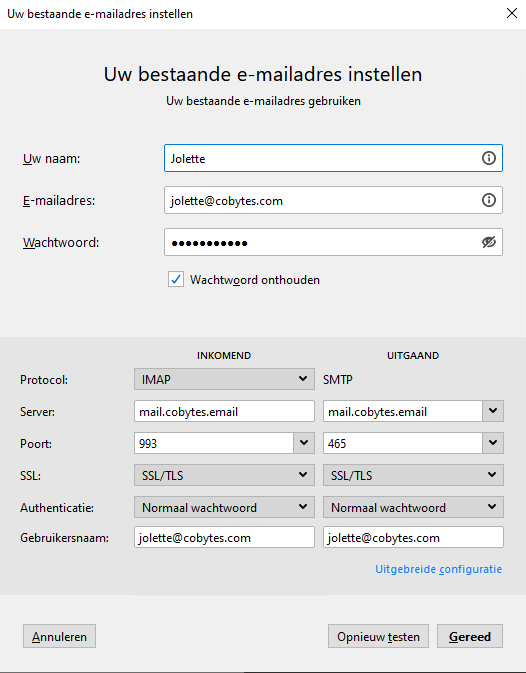This screenshot has height=673, width=526.
Task: Open the outgoing SSL/TLS dropdown
Action: coord(413,475)
